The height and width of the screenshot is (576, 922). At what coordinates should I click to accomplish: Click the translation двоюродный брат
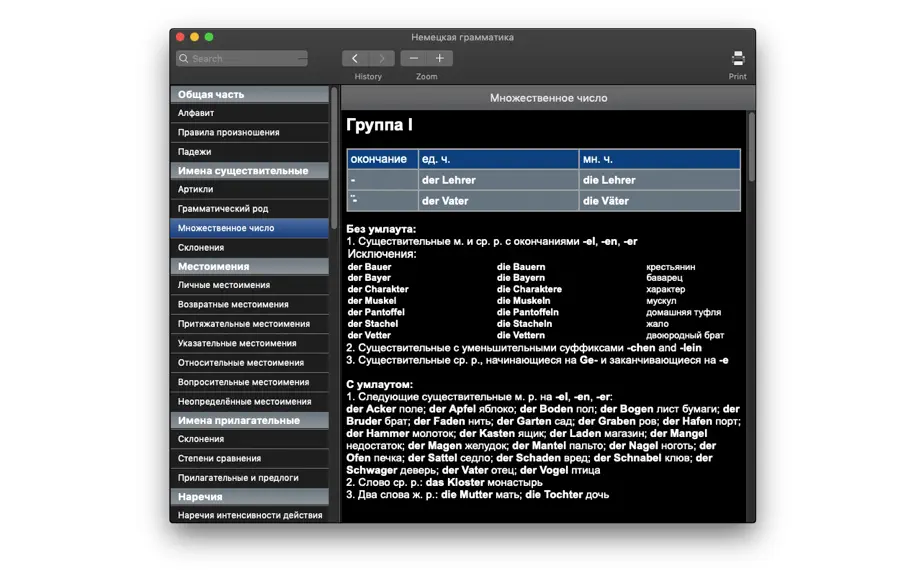pos(685,336)
